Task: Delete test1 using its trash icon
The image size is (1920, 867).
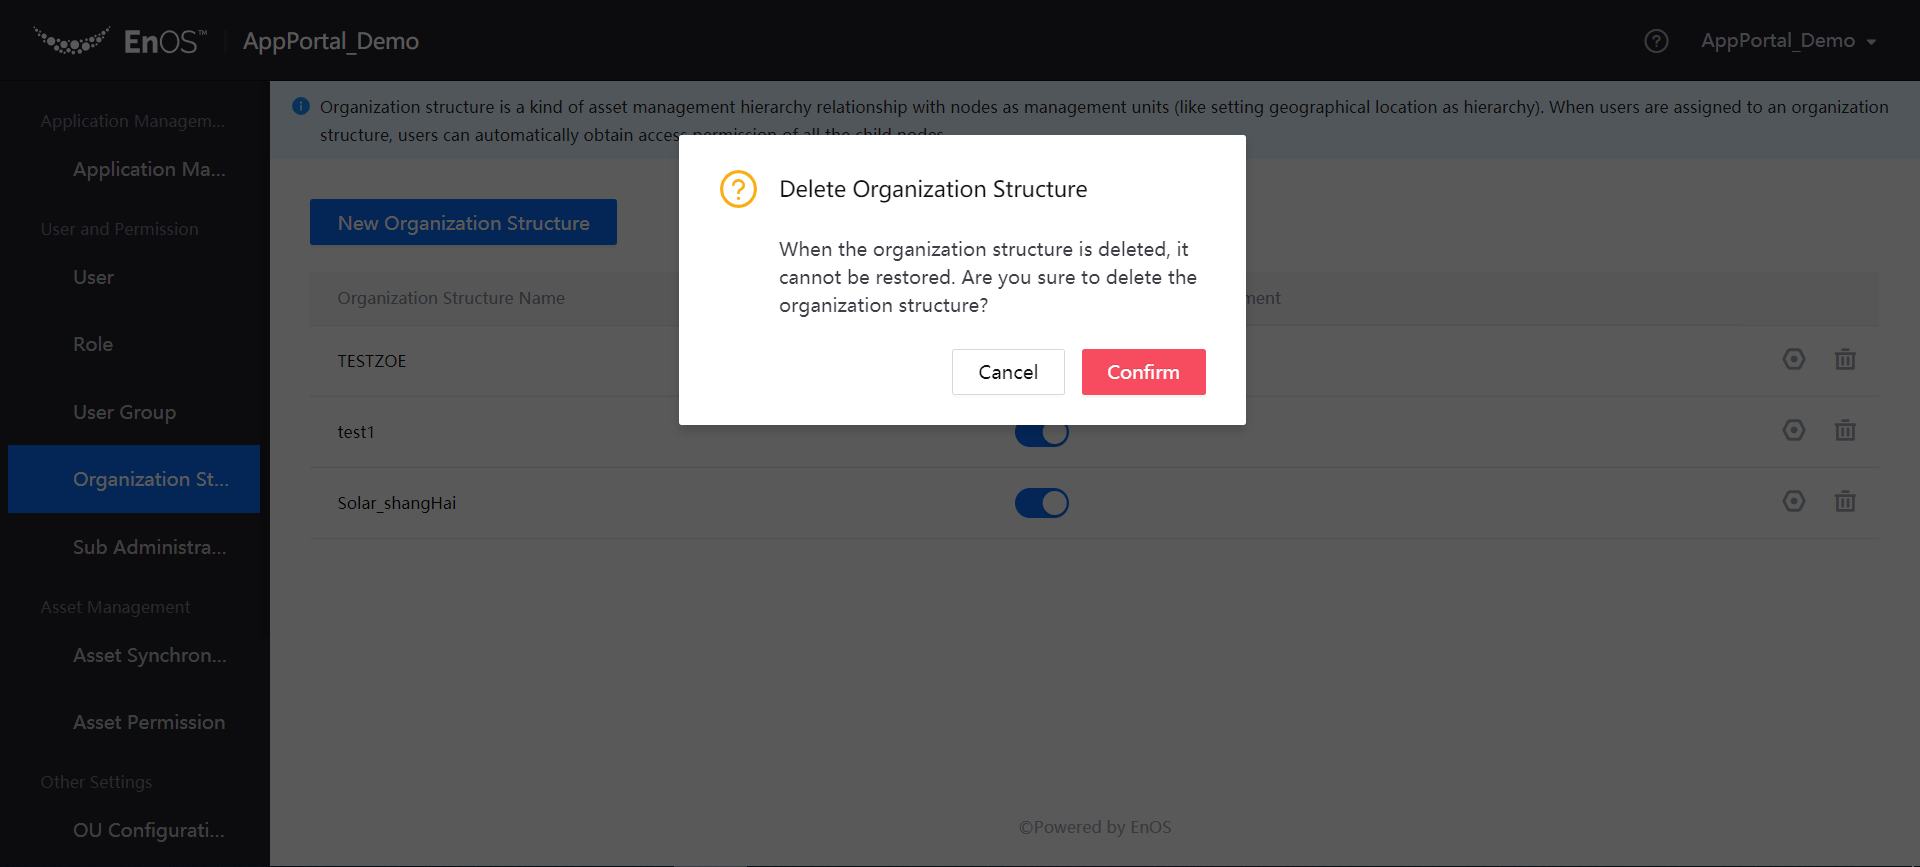Action: pyautogui.click(x=1845, y=430)
